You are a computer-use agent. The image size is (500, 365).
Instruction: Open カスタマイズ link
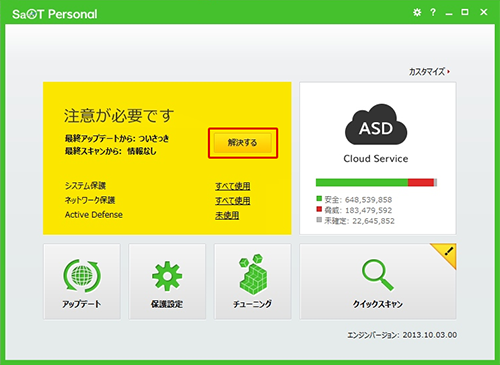pyautogui.click(x=427, y=72)
